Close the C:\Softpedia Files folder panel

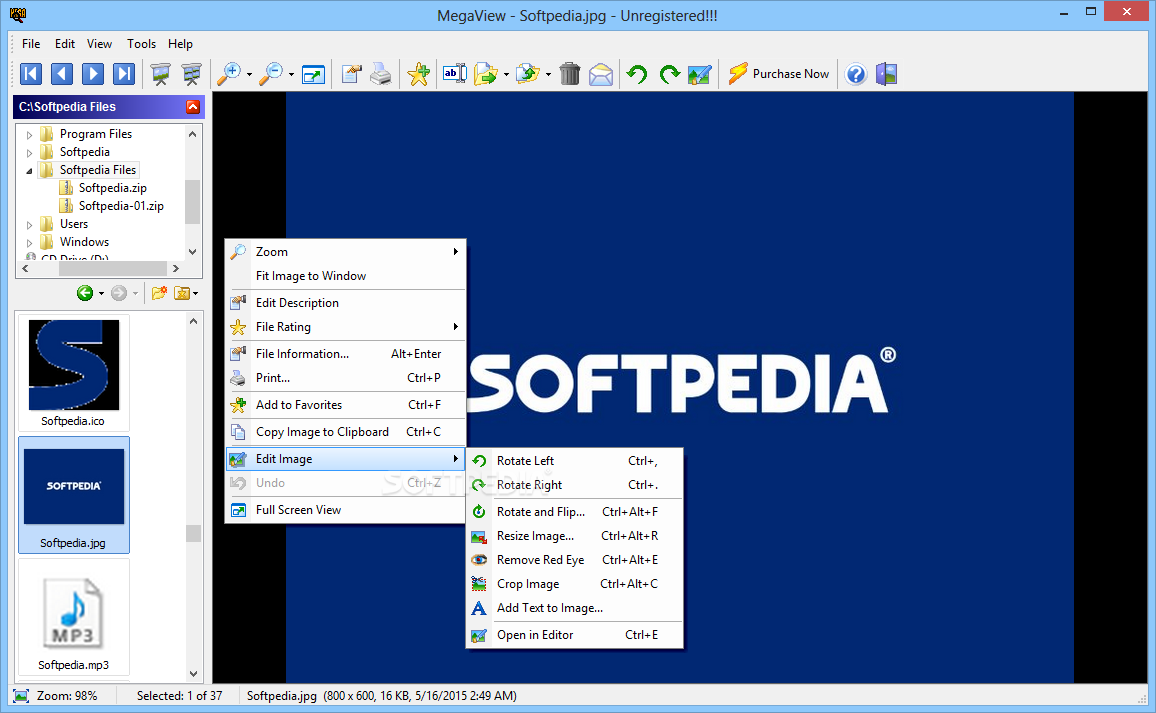(x=193, y=107)
